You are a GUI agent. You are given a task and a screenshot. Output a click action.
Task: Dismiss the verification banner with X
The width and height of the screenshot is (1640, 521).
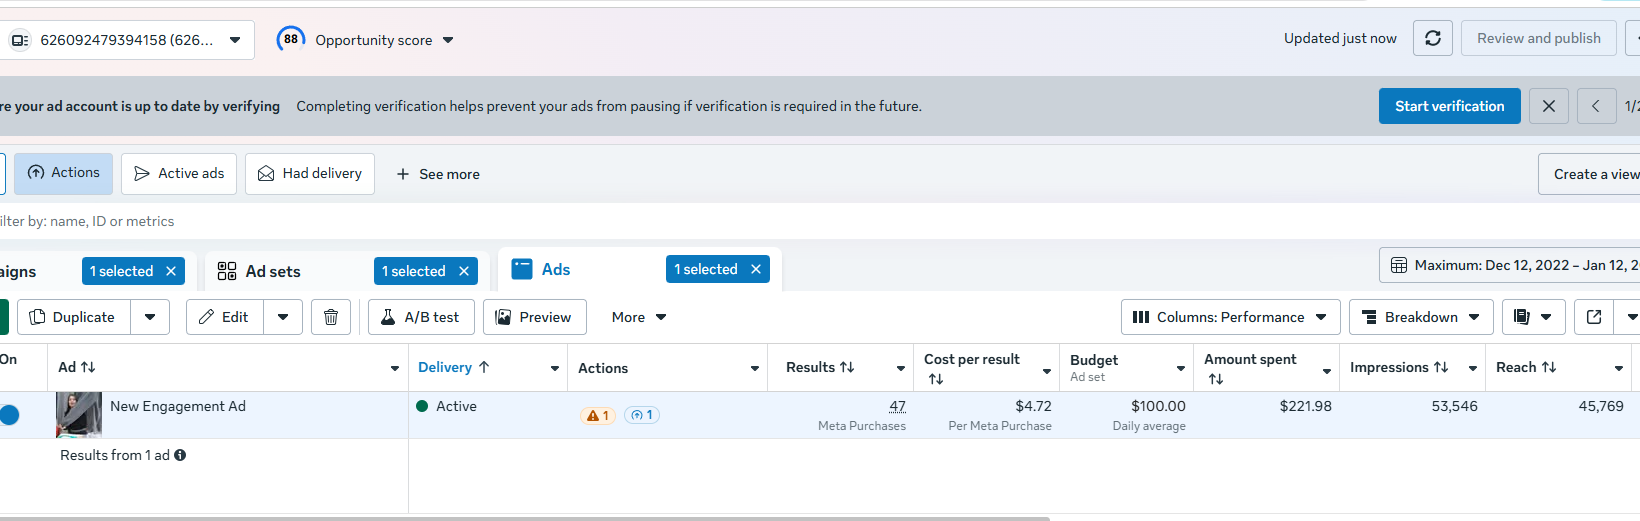pos(1549,106)
